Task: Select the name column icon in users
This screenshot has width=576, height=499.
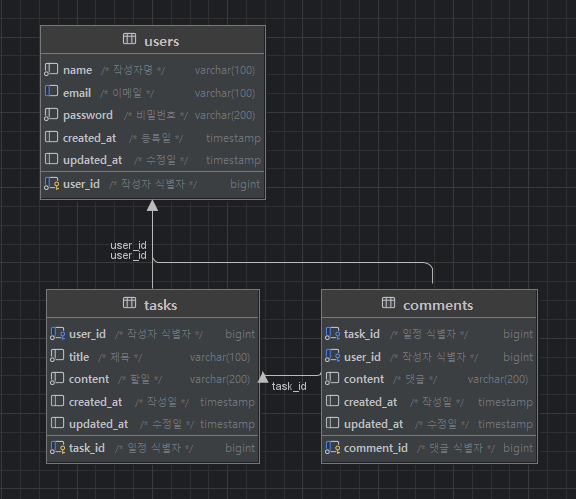Action: click(x=51, y=69)
